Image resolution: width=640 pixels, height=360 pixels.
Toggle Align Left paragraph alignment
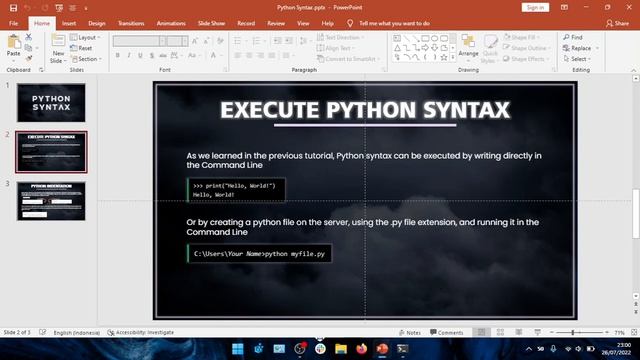[238, 55]
